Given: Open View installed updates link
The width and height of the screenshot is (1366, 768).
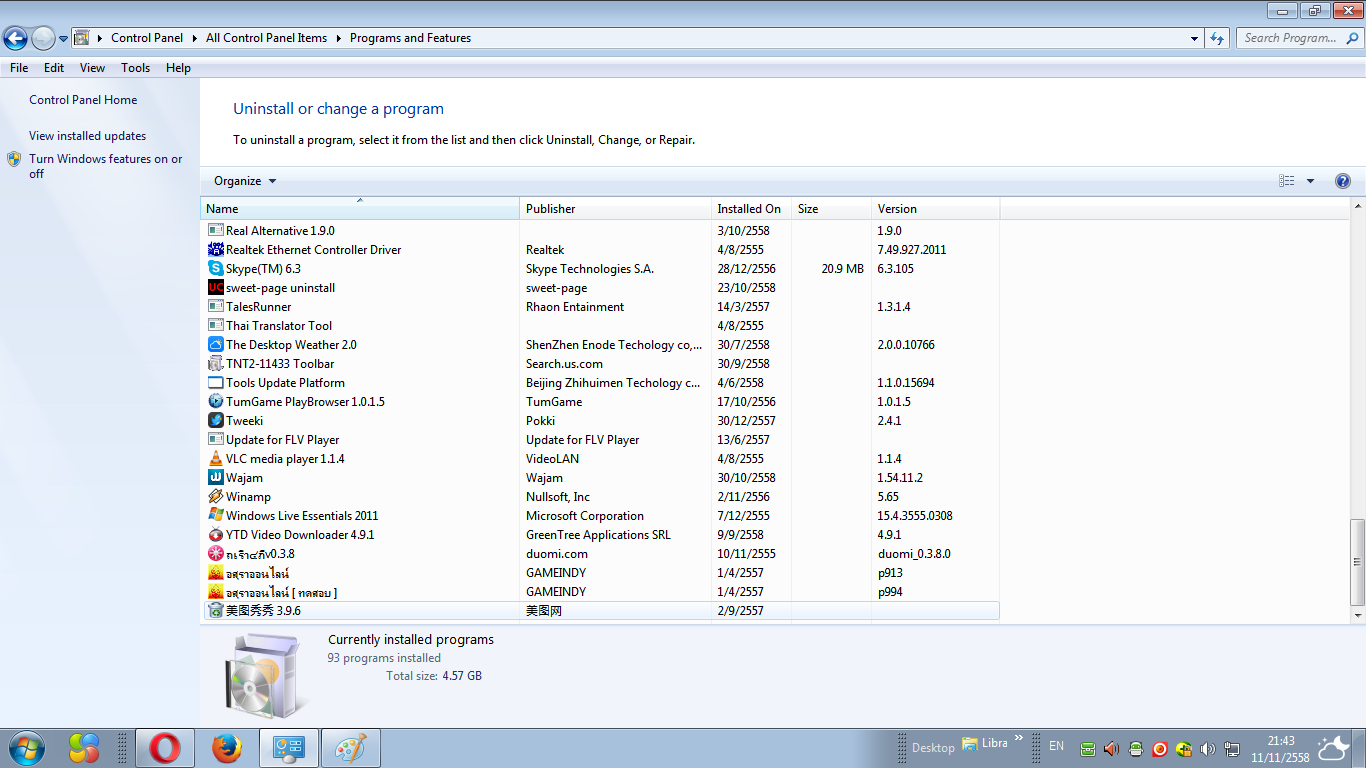Looking at the screenshot, I should click(88, 136).
